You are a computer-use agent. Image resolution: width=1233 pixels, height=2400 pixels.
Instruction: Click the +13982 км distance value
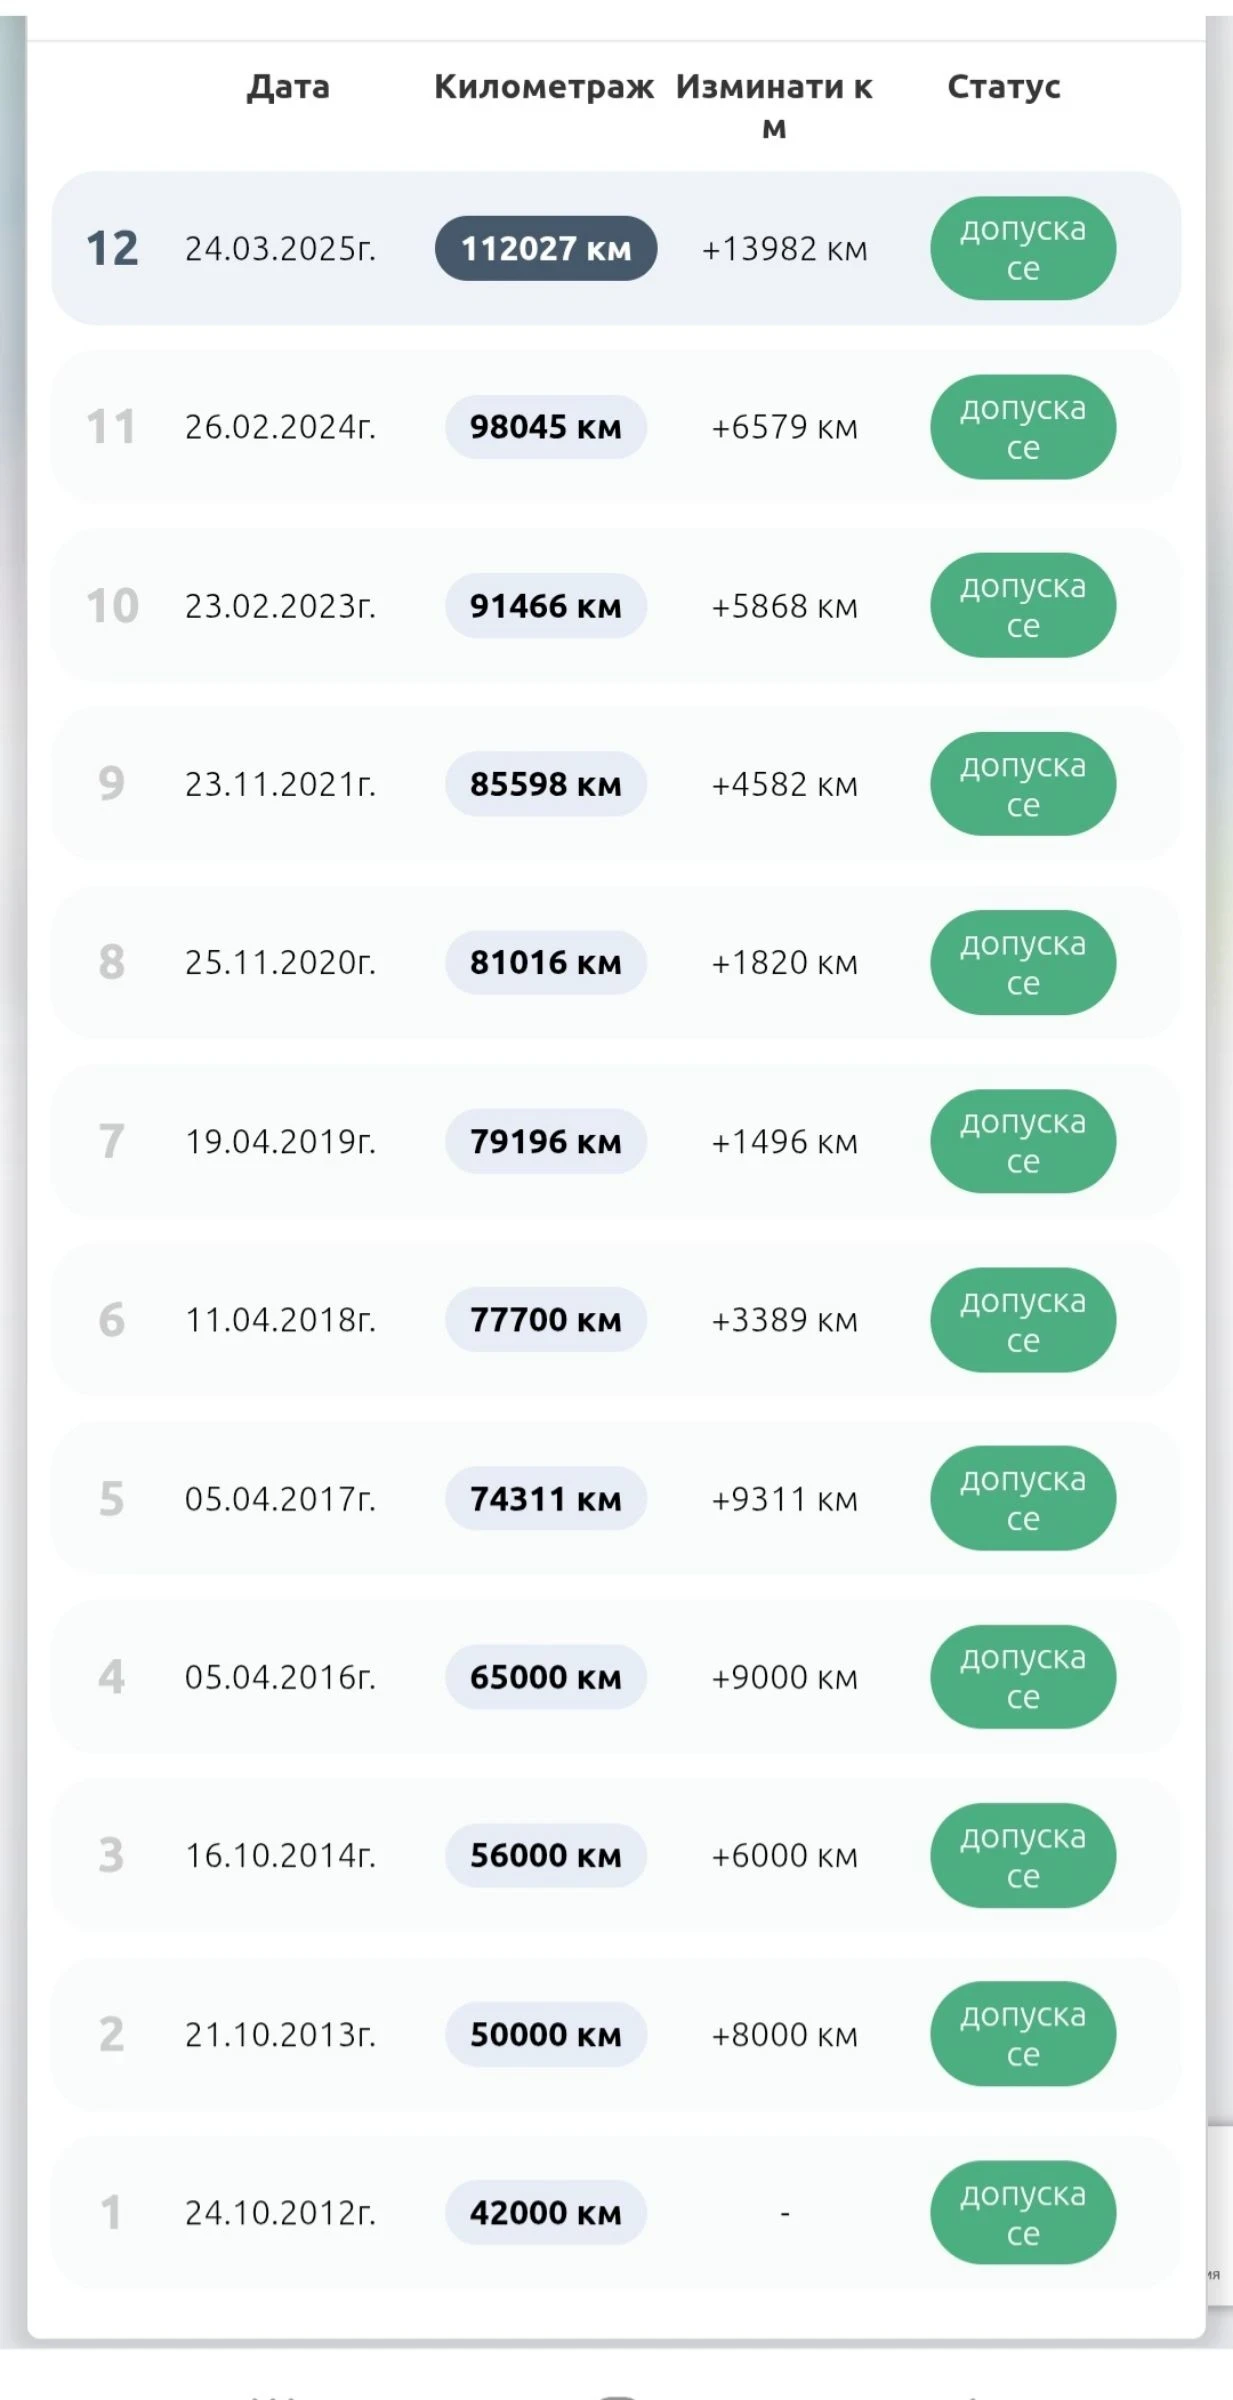pos(784,248)
